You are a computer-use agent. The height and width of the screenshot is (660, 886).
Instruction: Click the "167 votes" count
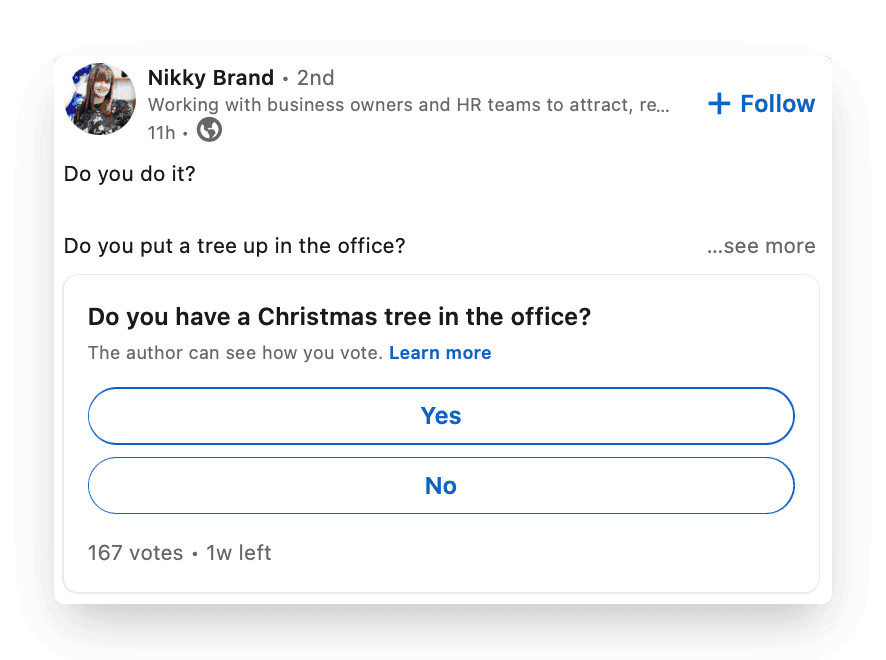(x=135, y=553)
